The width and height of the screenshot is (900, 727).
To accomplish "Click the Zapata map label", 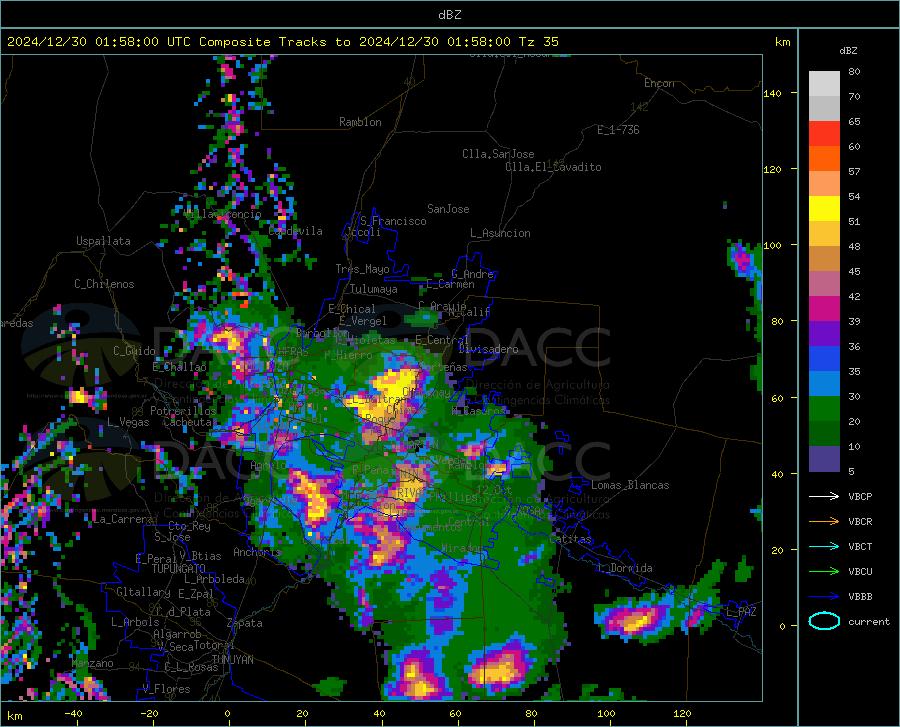I will point(245,623).
